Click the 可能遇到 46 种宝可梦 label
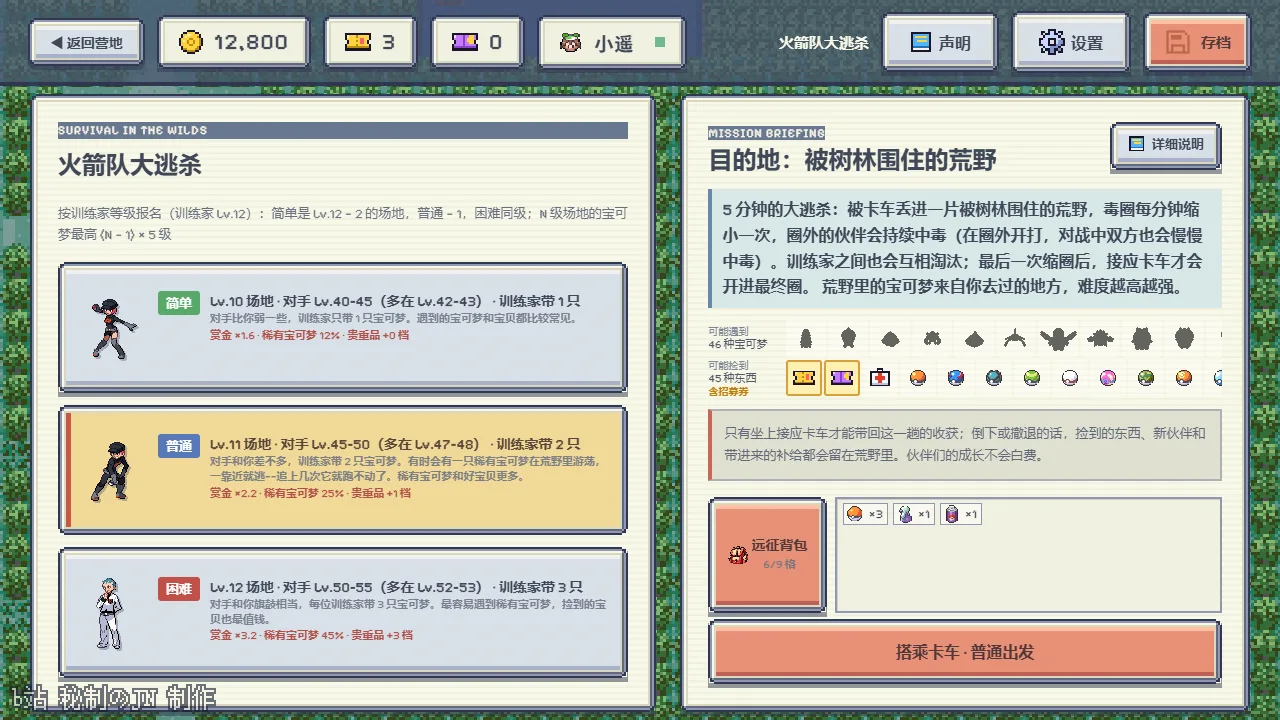The width and height of the screenshot is (1280, 720). pyautogui.click(x=737, y=338)
